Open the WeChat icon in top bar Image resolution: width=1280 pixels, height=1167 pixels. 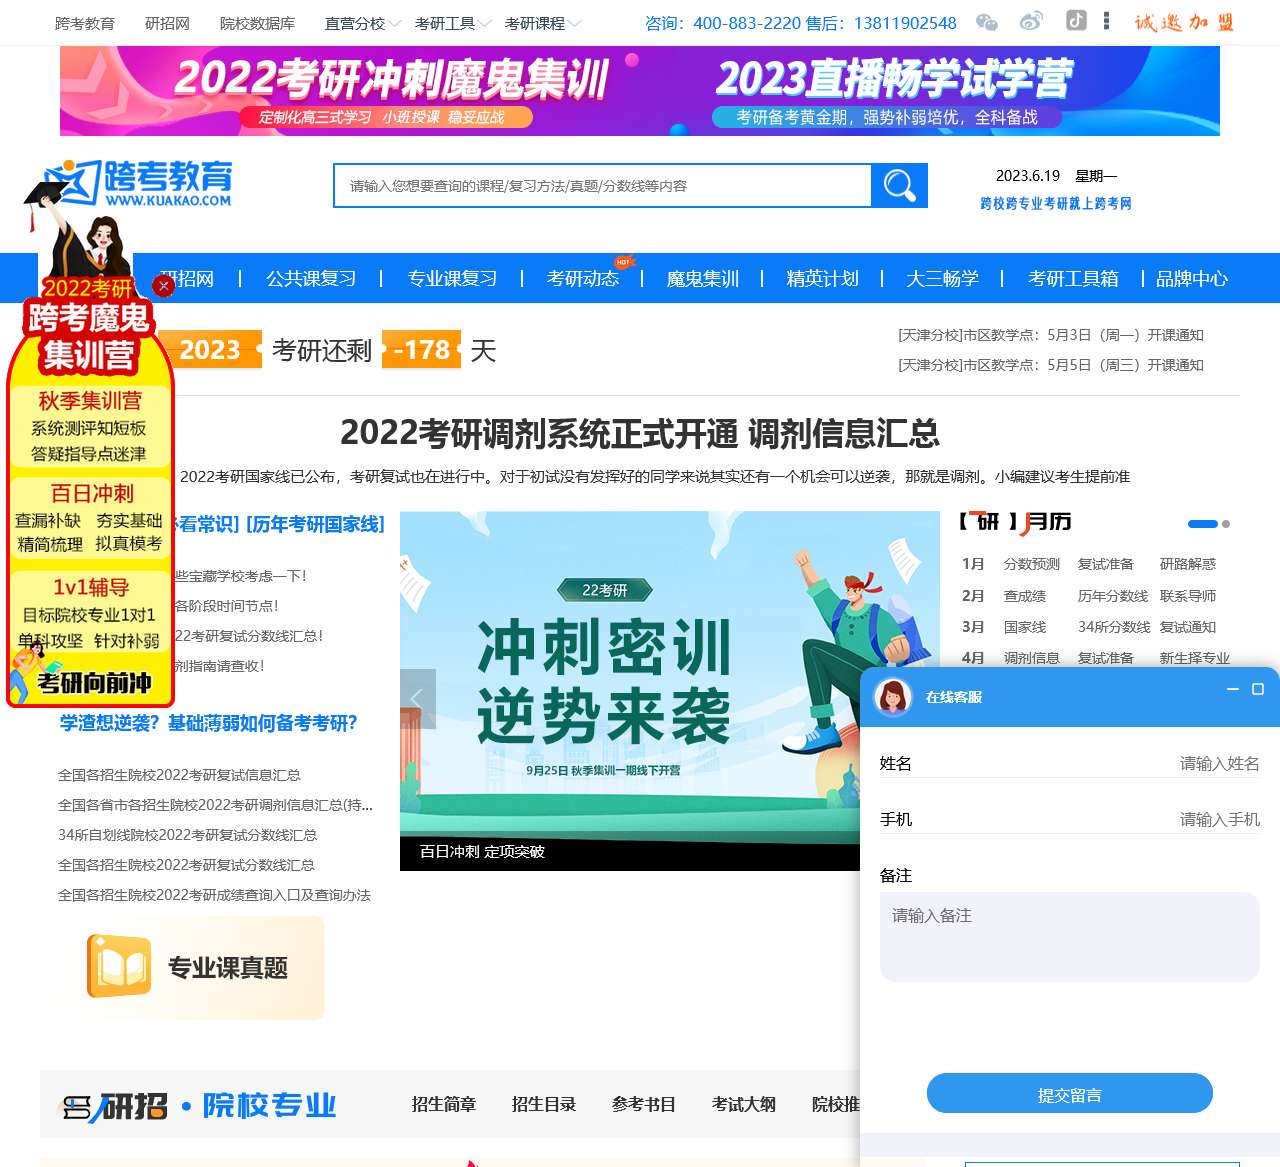click(987, 22)
